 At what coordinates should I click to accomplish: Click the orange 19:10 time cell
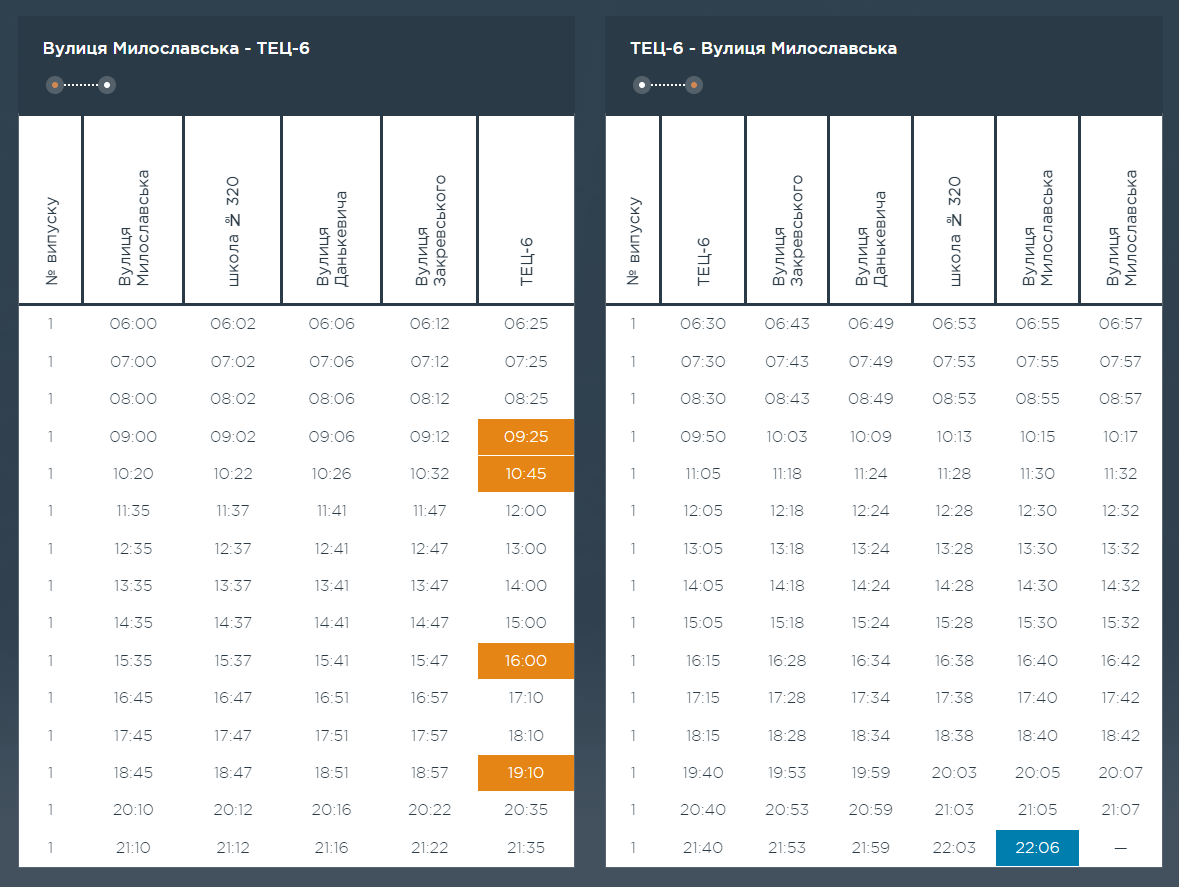click(x=526, y=773)
